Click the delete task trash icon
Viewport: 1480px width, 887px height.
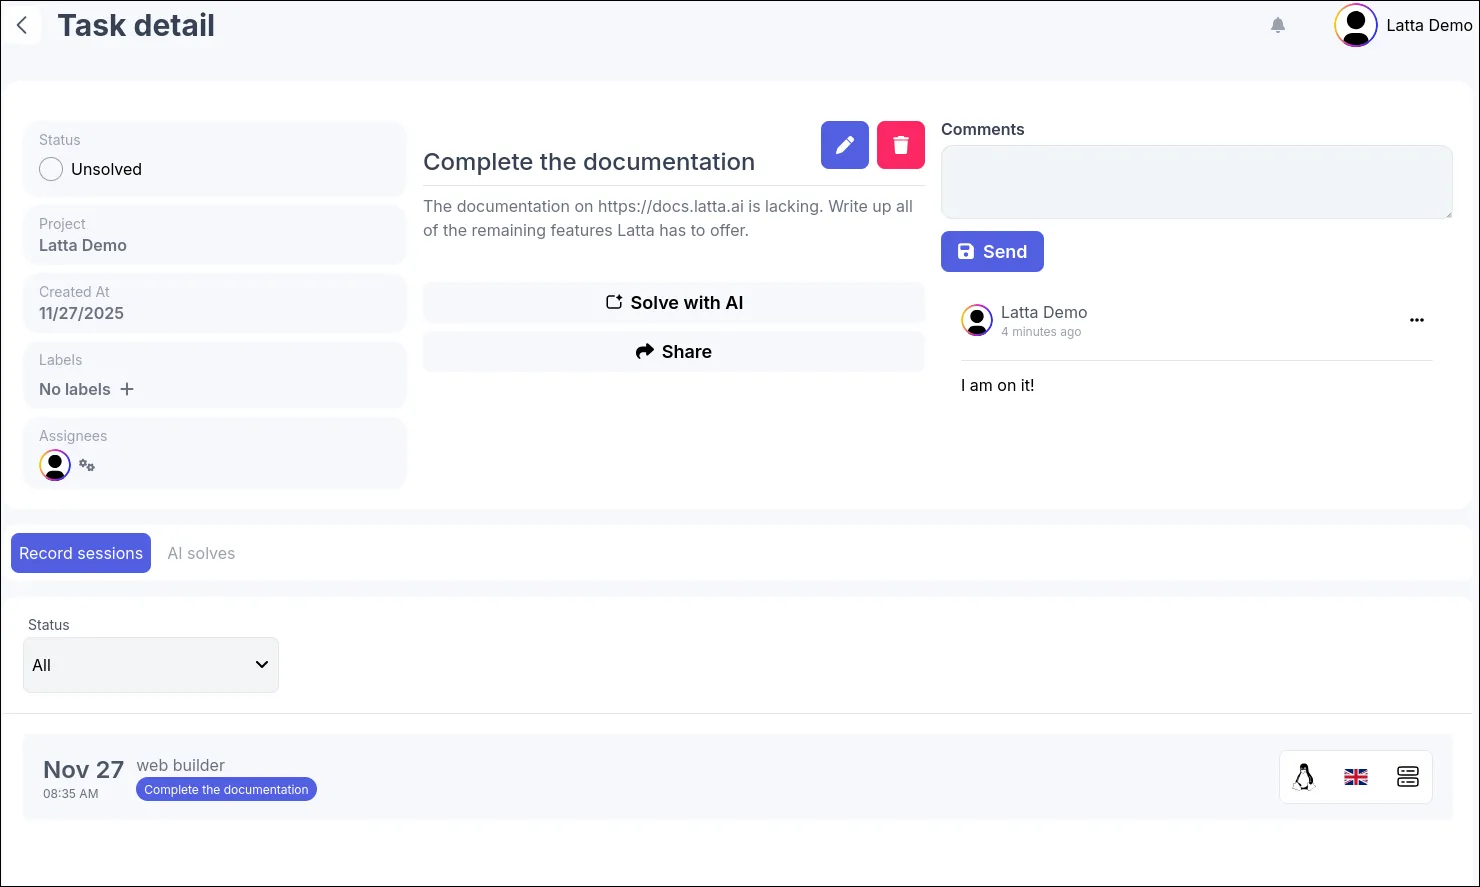[900, 145]
